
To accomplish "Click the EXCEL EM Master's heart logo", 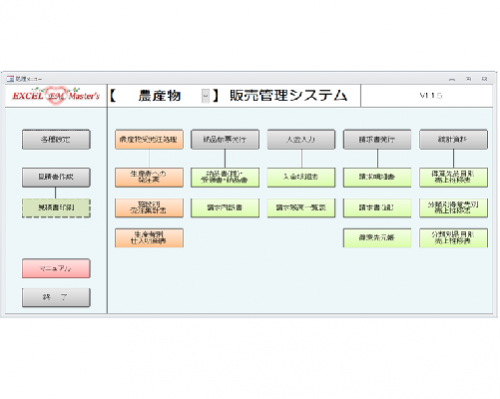I will (56, 96).
